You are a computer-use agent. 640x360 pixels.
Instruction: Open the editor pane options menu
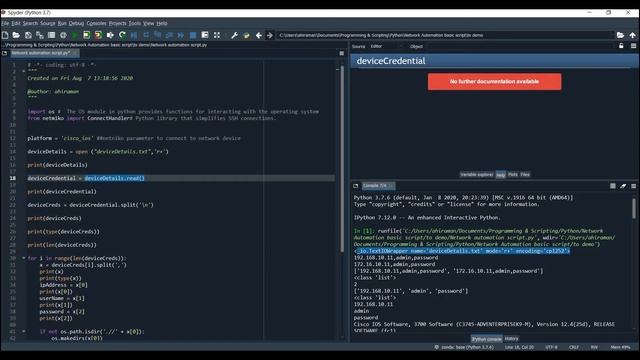click(x=342, y=53)
